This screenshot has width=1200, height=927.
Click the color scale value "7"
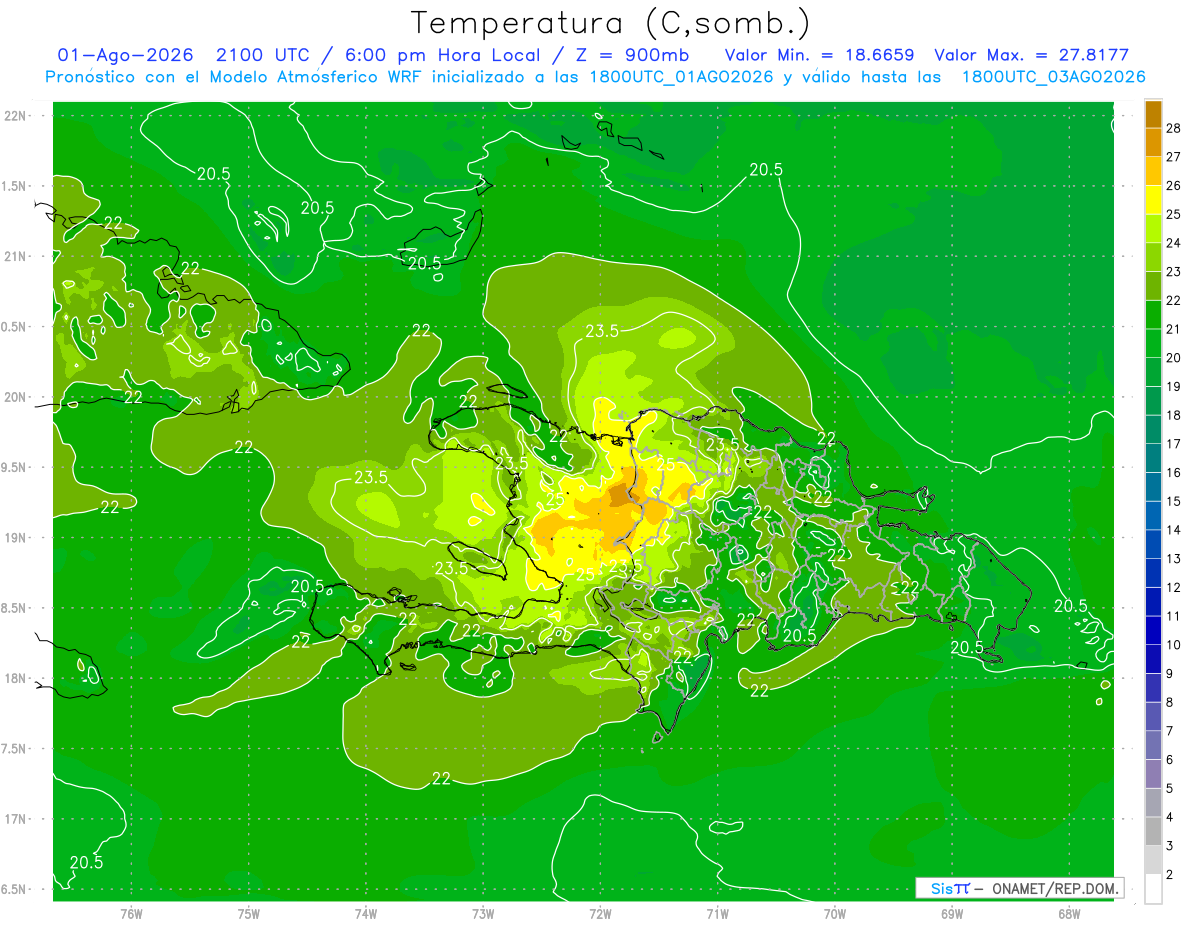(1170, 732)
